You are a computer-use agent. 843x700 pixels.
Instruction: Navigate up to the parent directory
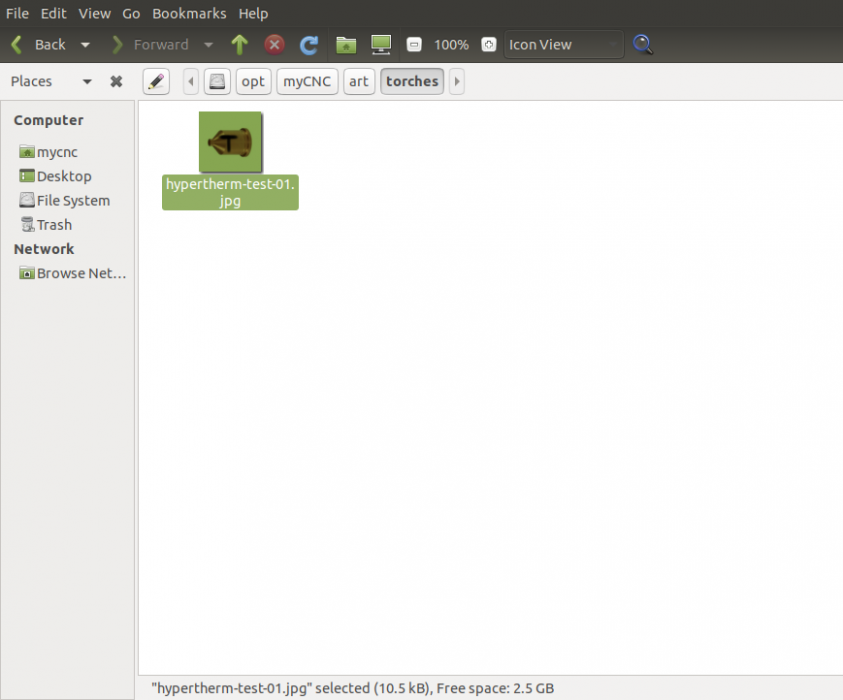tap(239, 44)
